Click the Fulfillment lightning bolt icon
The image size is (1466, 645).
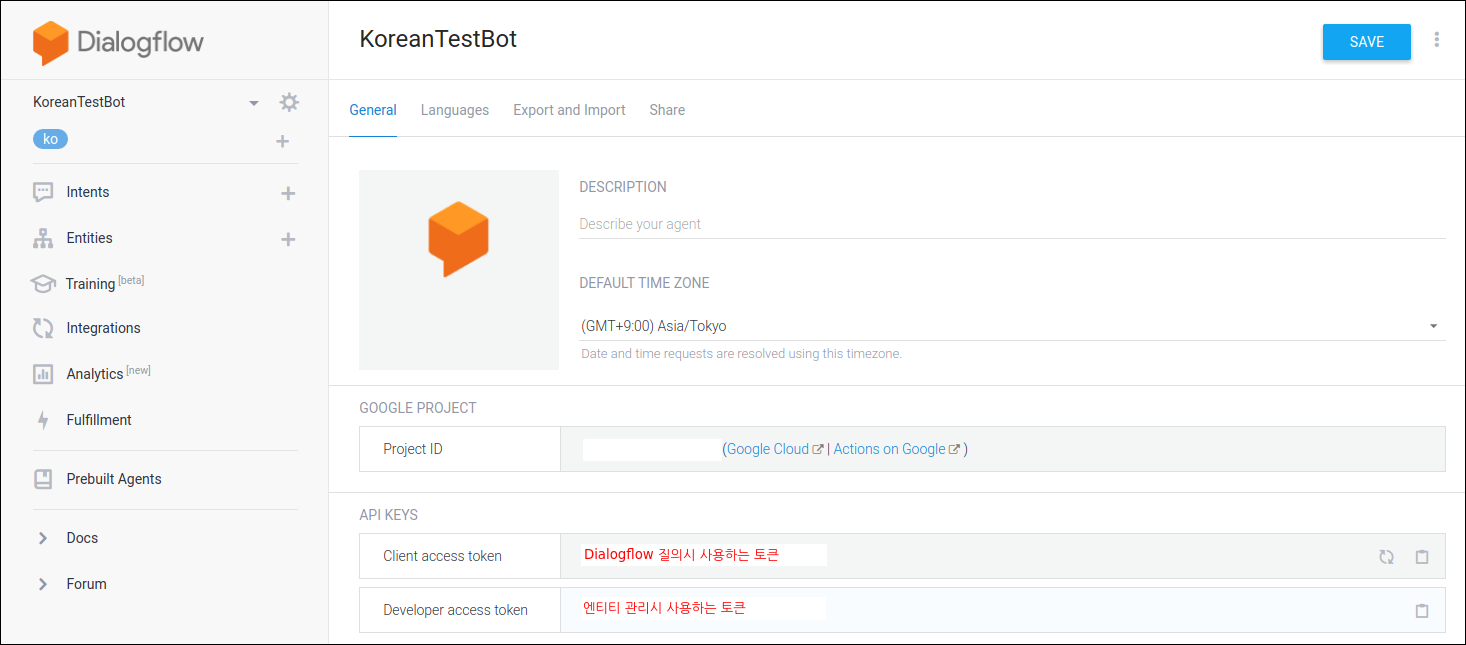tap(43, 420)
